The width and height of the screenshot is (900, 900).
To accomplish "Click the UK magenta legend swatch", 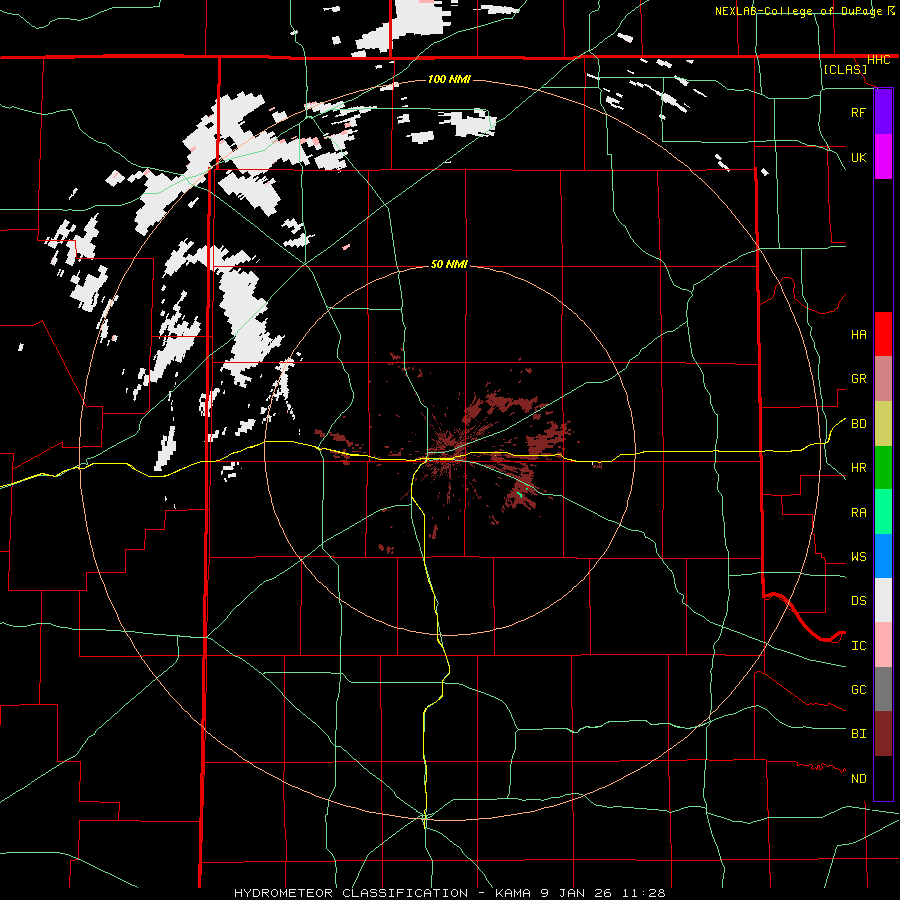I will coord(883,157).
